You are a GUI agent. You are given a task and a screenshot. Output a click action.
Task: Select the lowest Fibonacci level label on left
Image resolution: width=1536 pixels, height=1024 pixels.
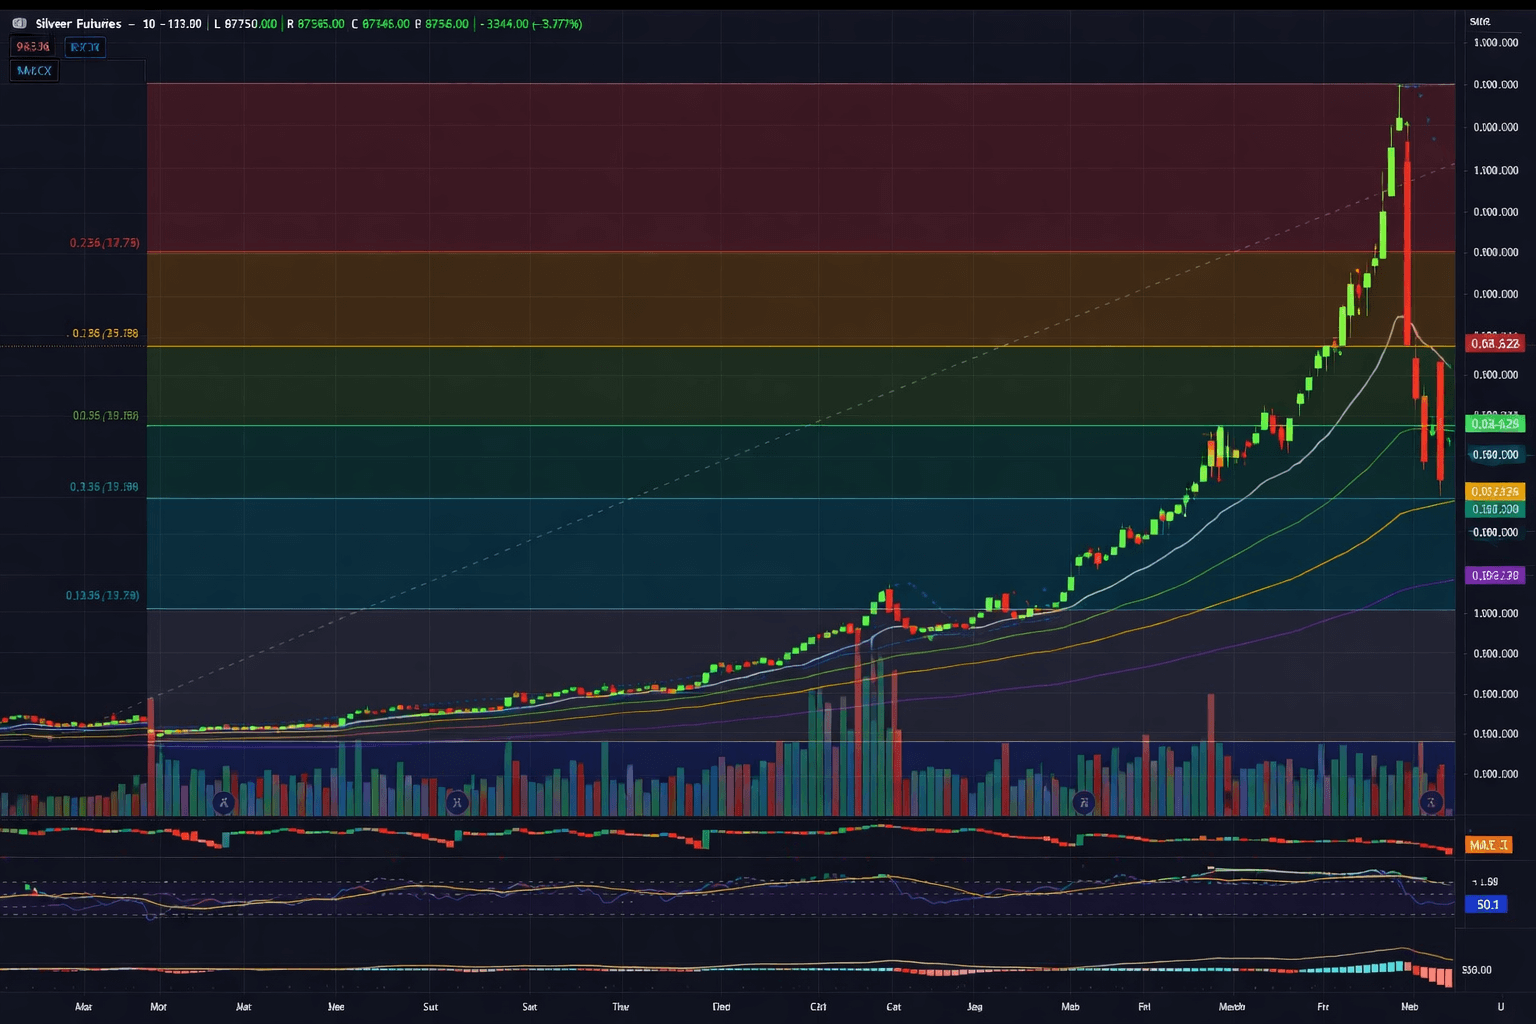tap(102, 595)
